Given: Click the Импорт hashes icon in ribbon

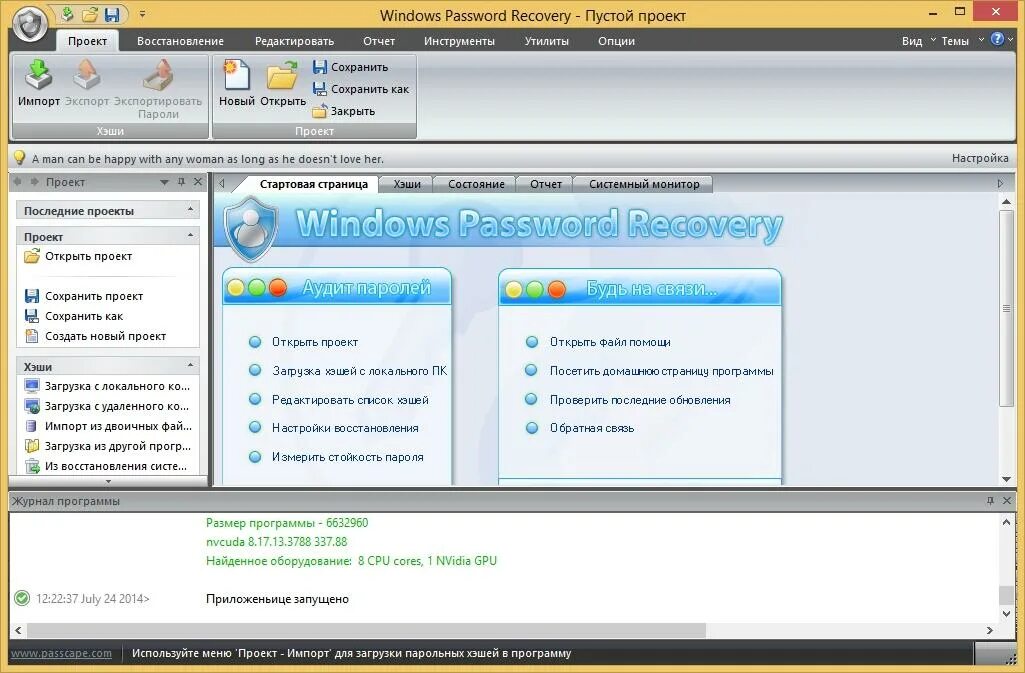Looking at the screenshot, I should (39, 82).
